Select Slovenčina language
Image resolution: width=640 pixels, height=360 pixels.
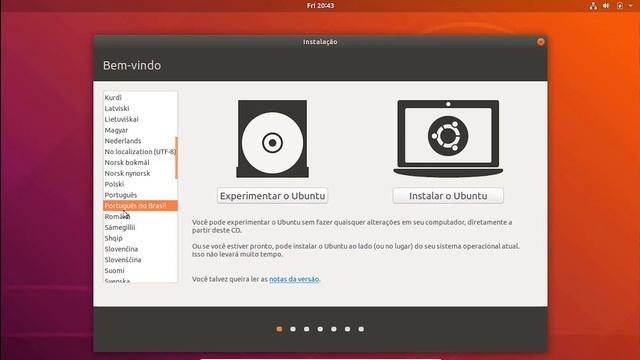coord(140,249)
